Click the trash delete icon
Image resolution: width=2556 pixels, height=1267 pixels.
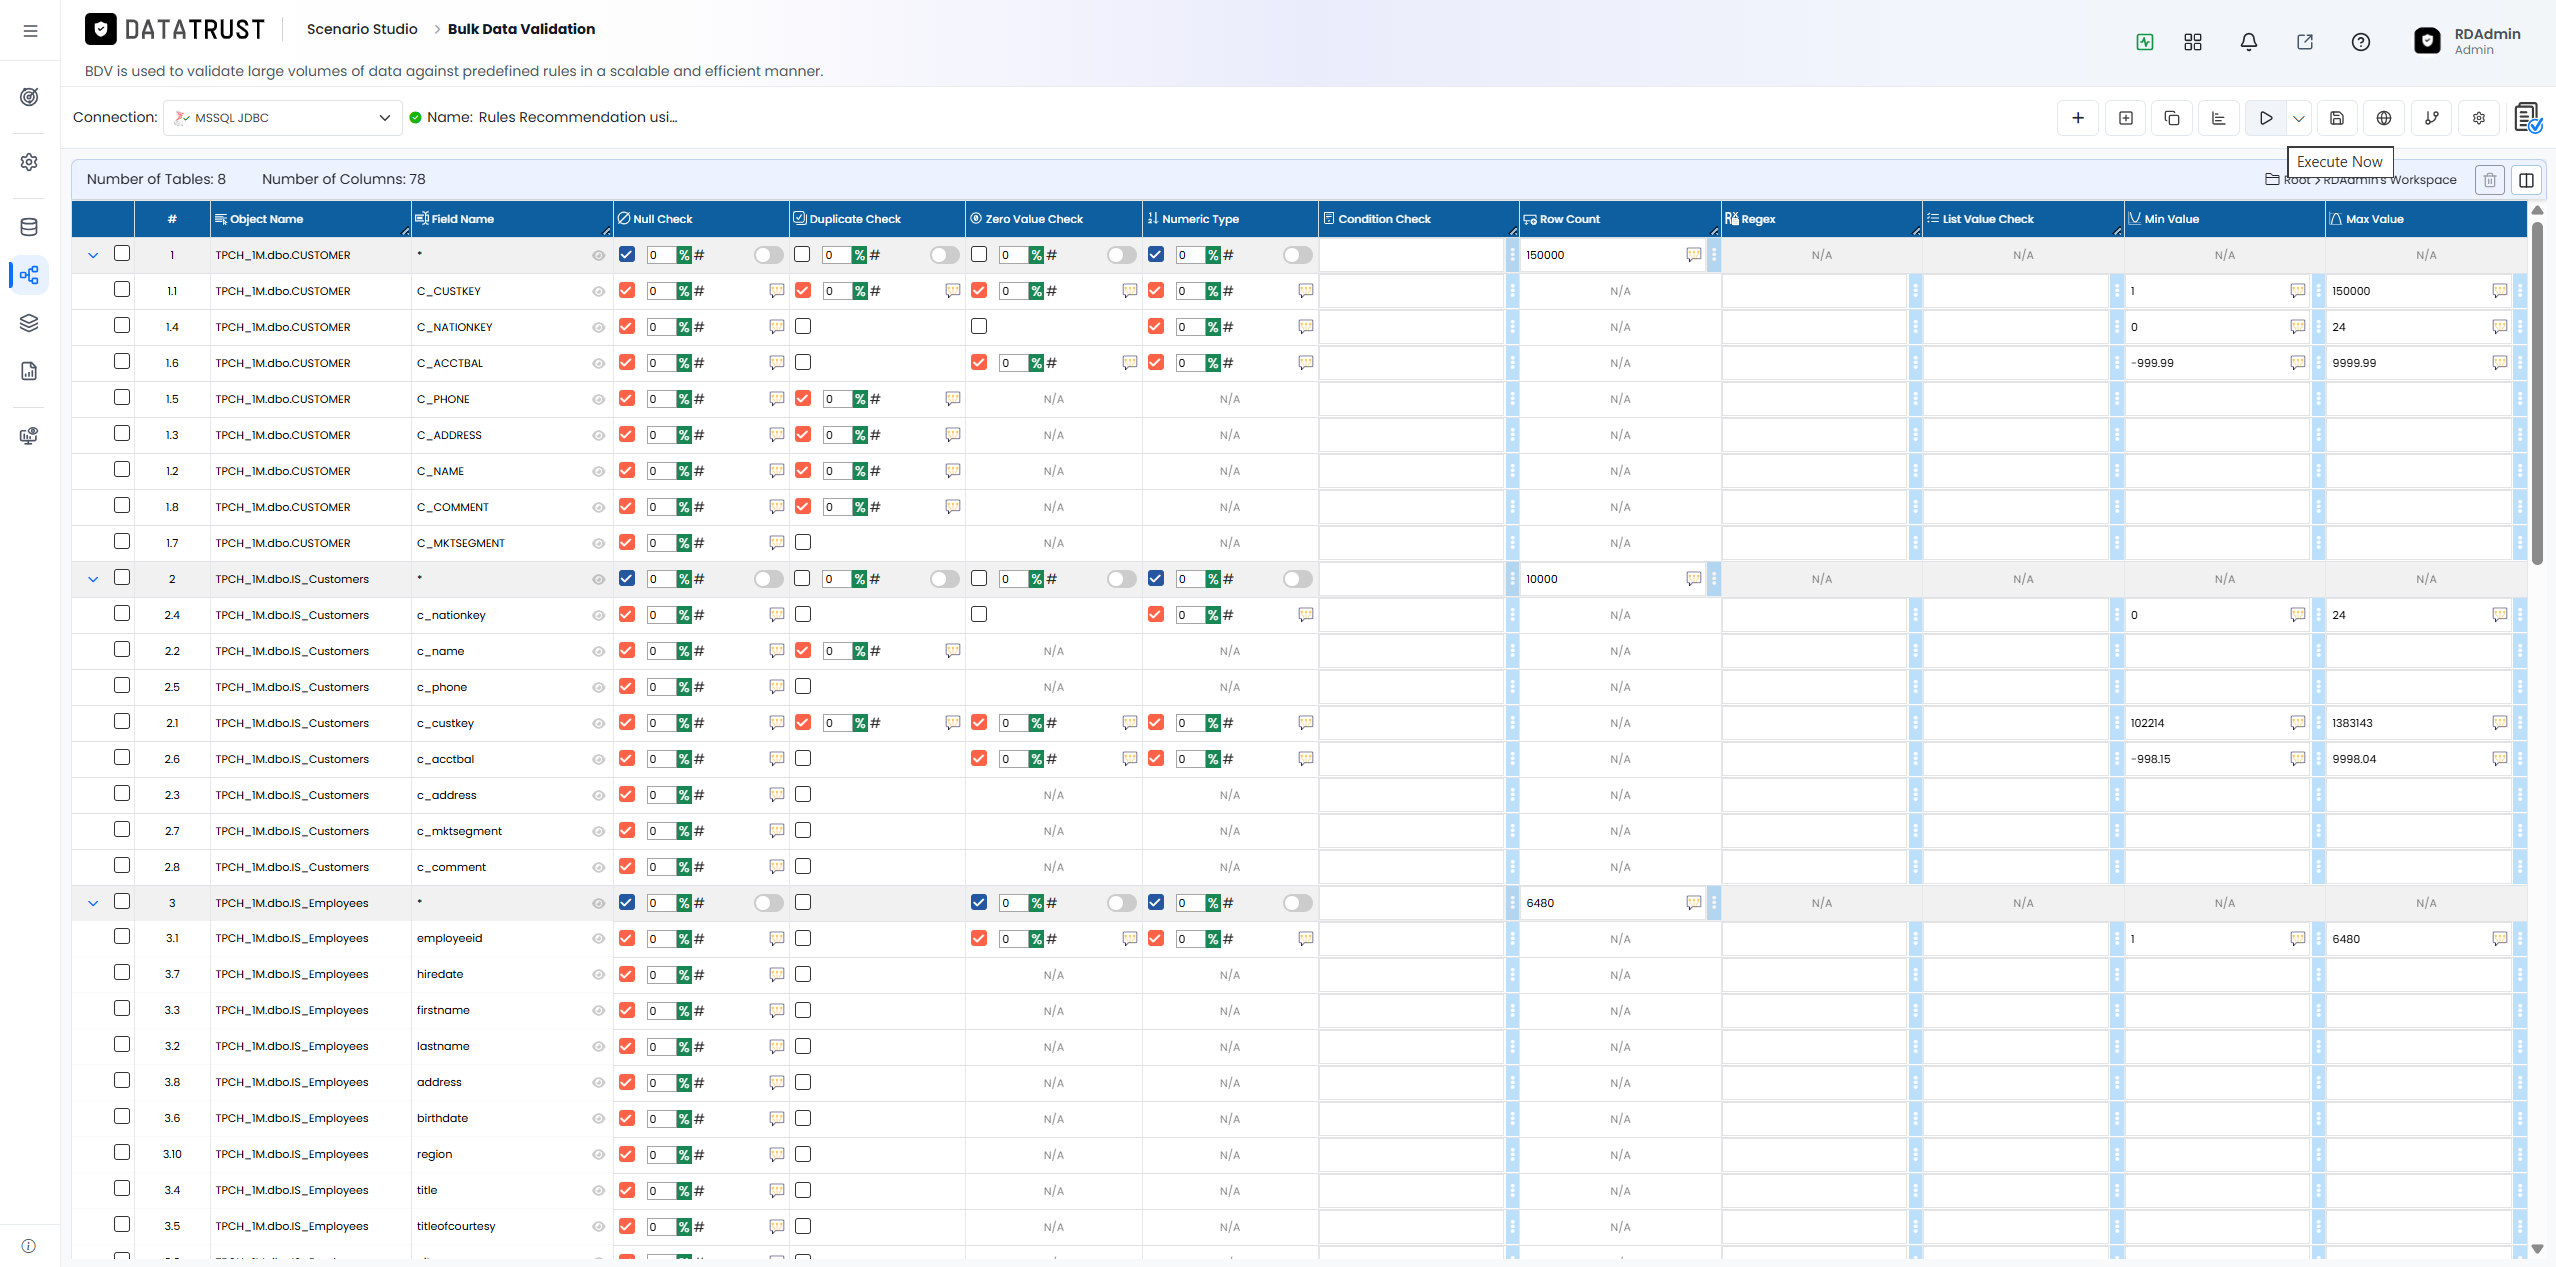[2489, 180]
